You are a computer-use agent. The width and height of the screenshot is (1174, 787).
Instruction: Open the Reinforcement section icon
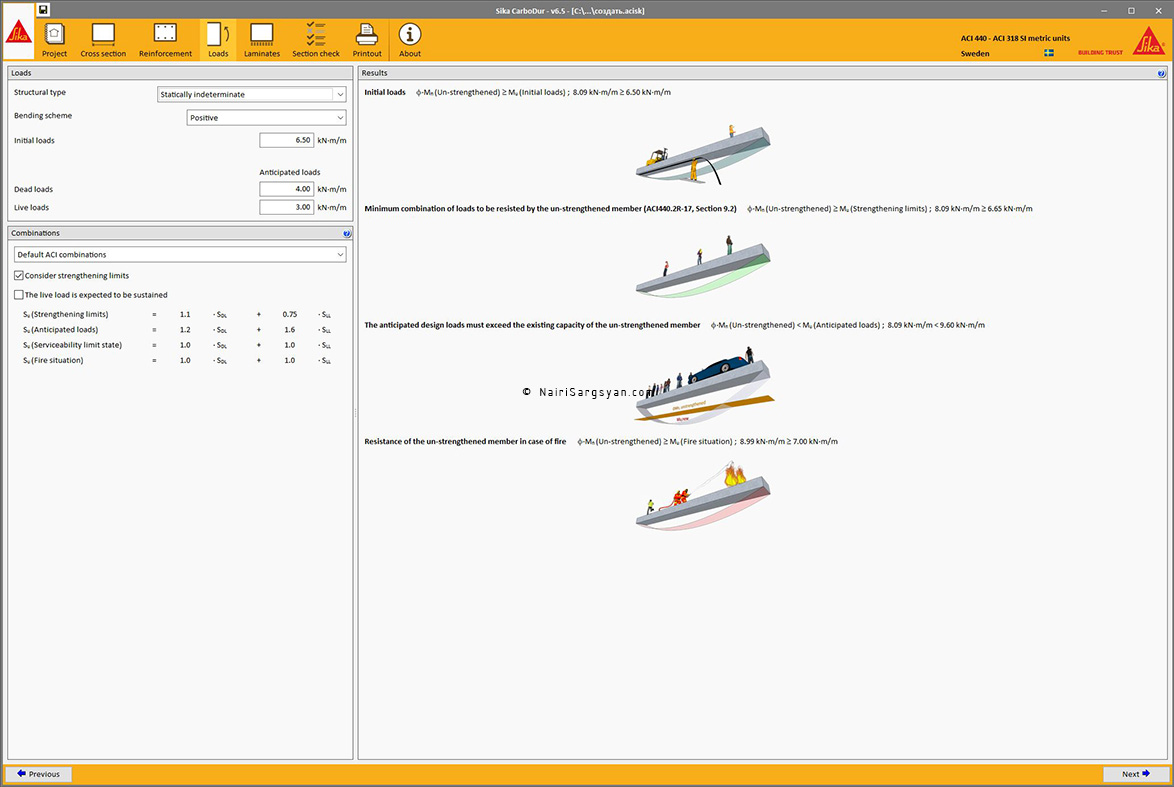click(165, 34)
